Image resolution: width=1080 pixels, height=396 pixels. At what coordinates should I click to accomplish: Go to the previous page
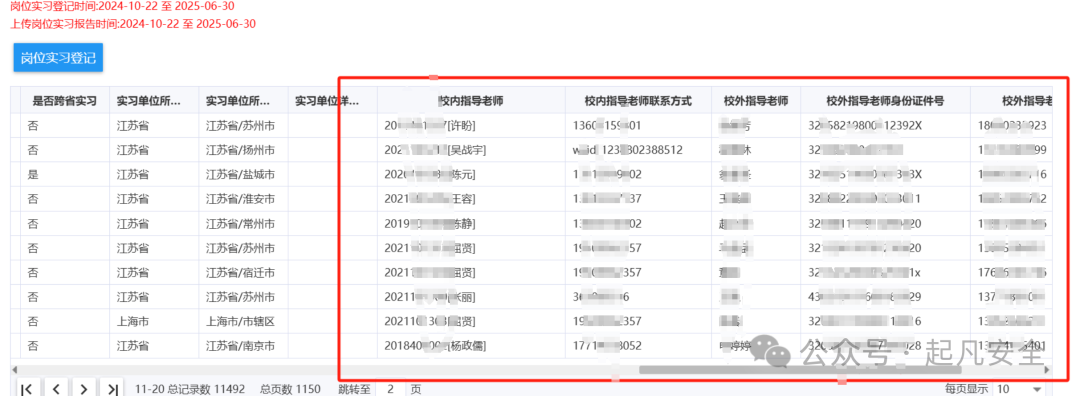tap(56, 389)
